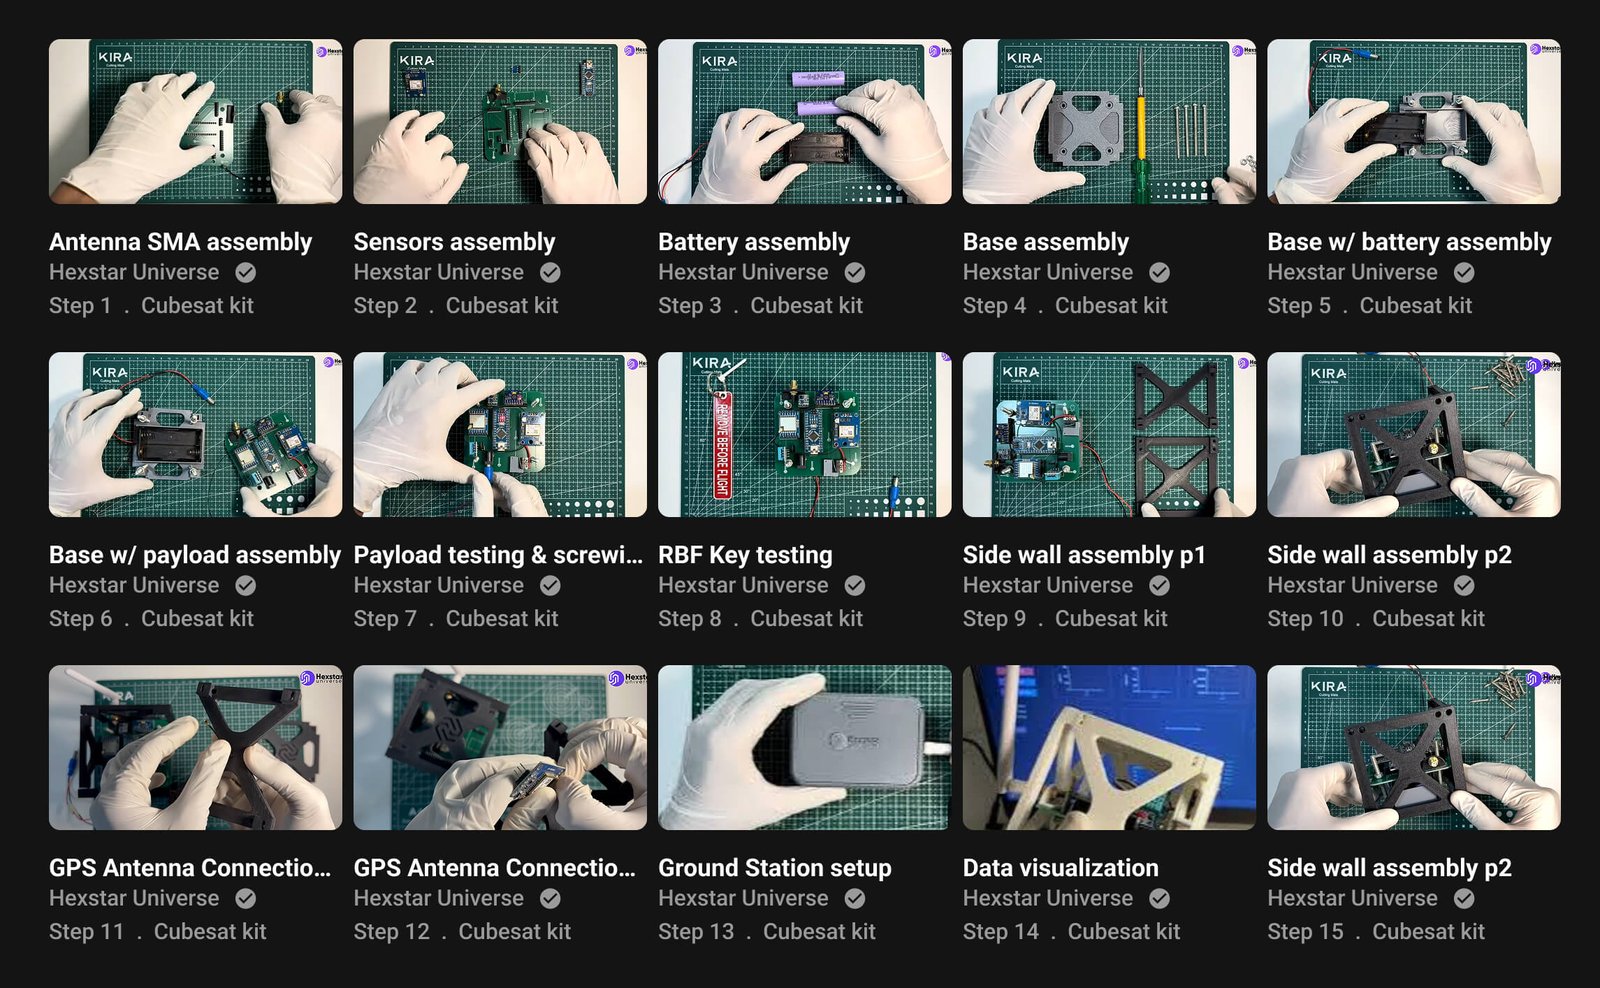Click the verified badge under Side wall assembly p1
The image size is (1600, 988).
(x=1159, y=585)
